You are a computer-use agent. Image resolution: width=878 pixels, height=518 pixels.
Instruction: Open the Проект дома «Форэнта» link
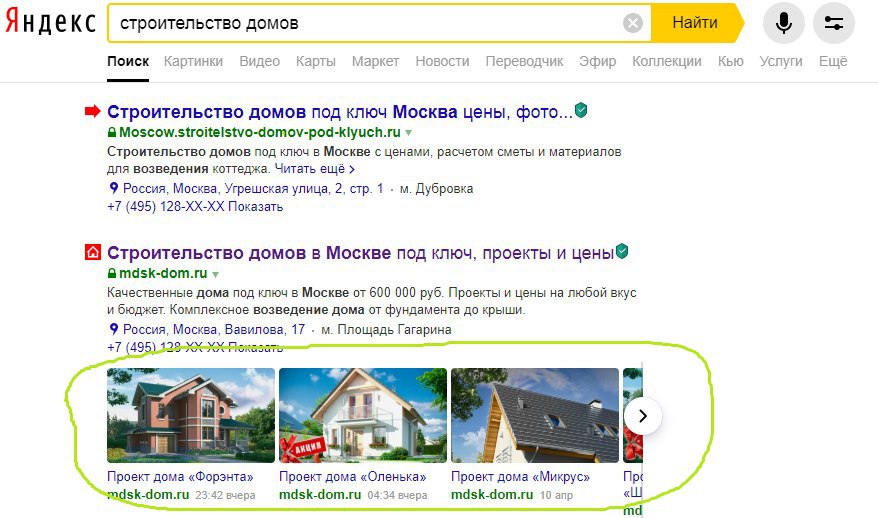[180, 477]
